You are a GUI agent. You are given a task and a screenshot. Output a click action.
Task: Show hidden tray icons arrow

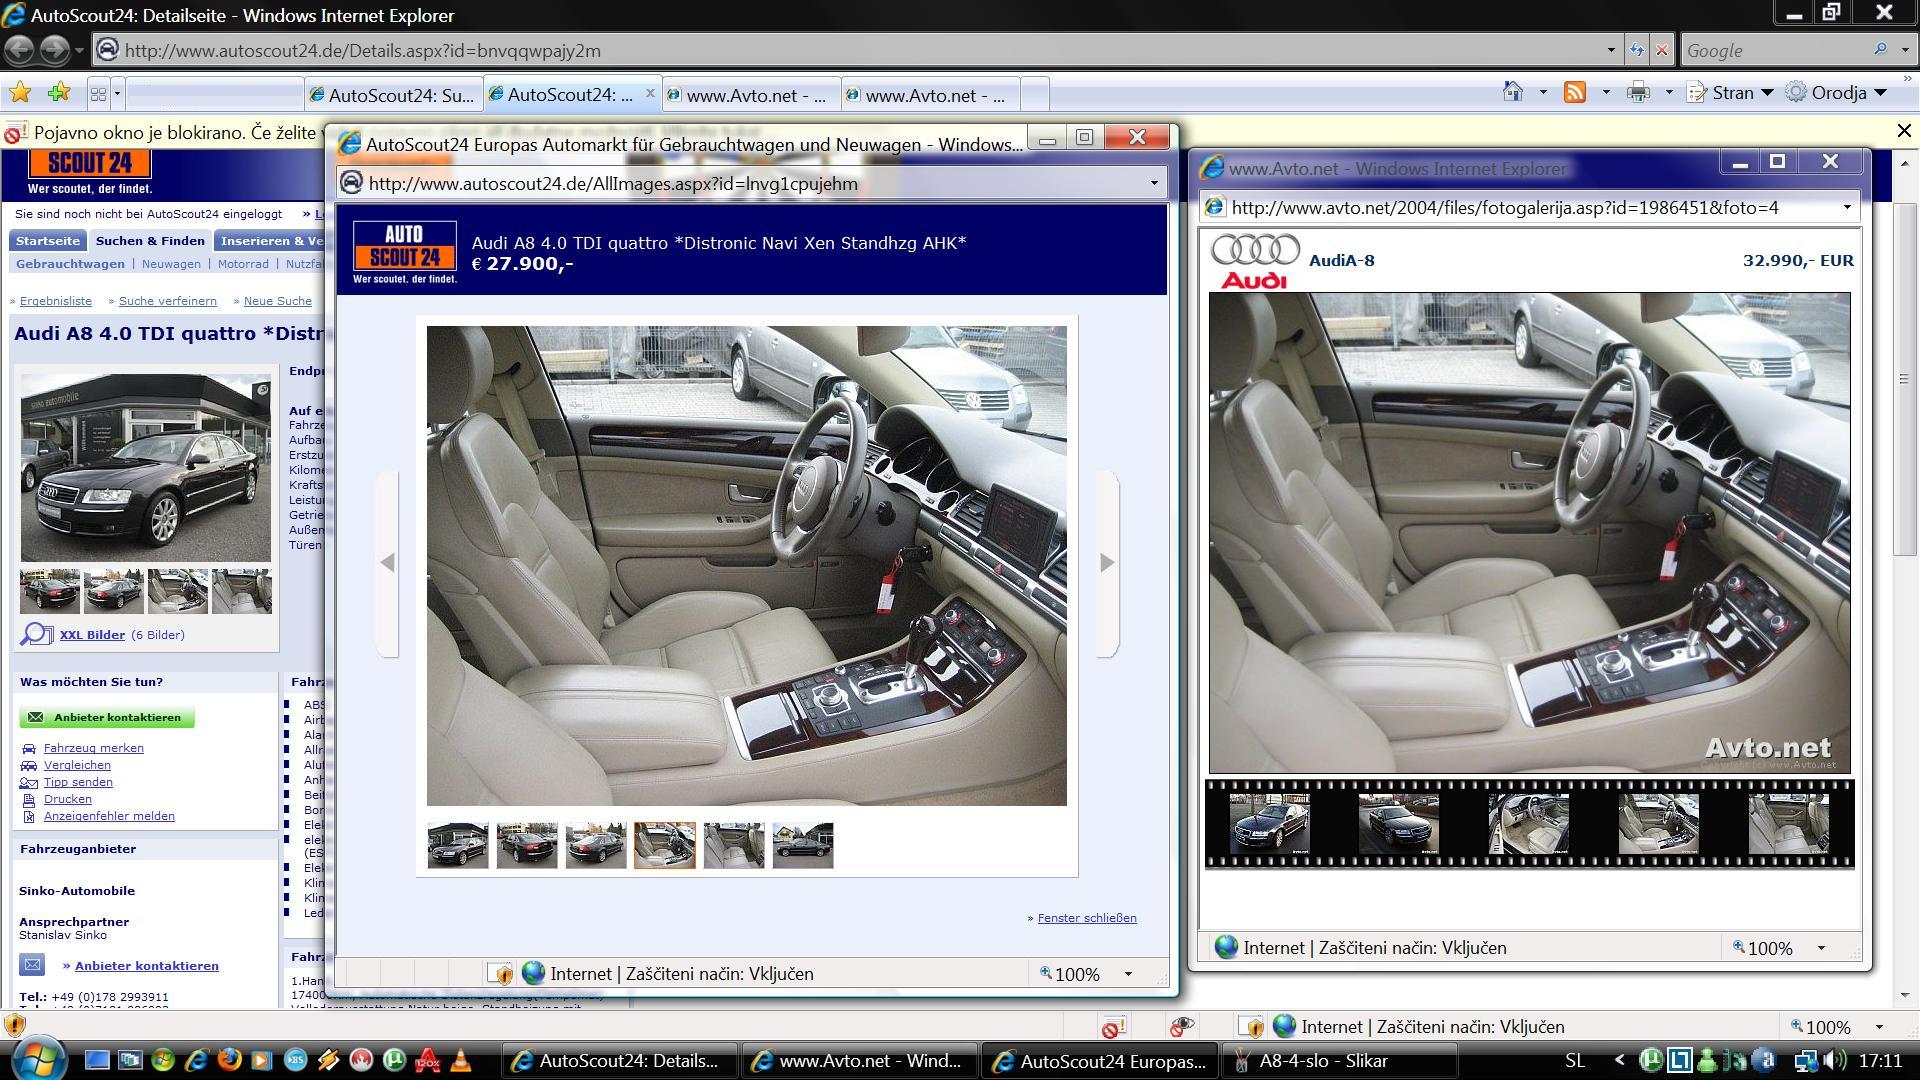coord(1619,1060)
